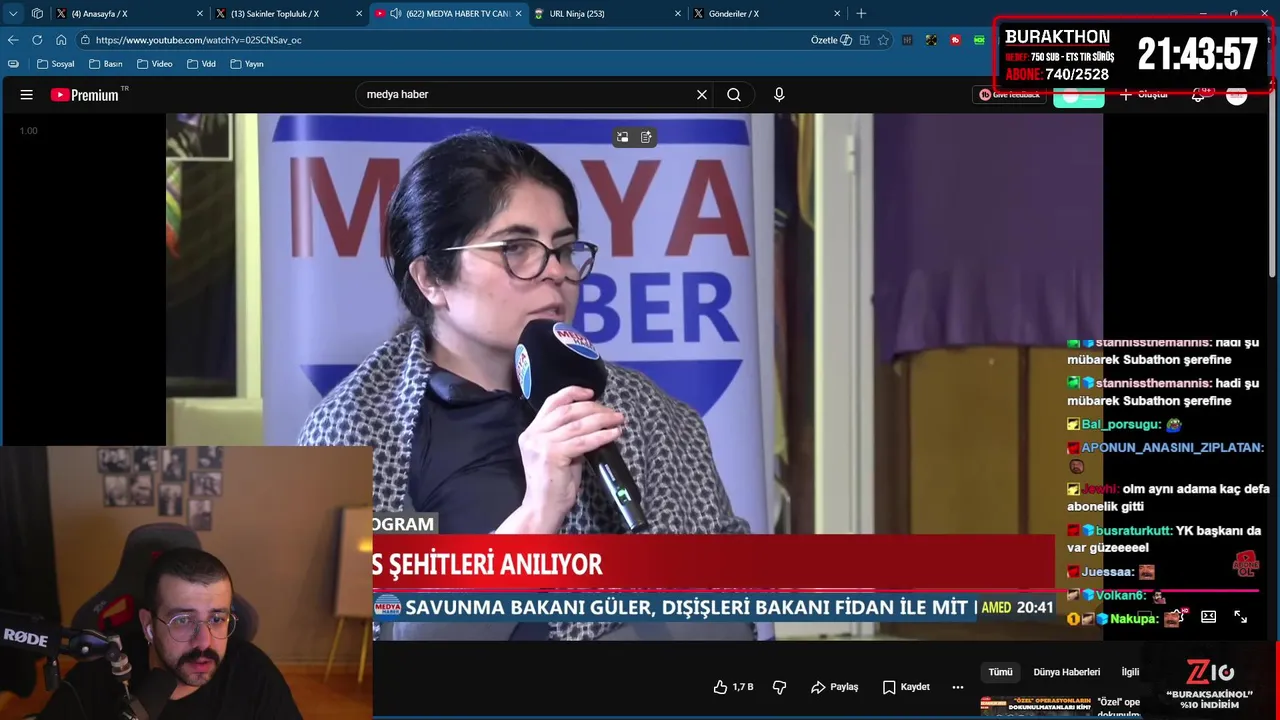This screenshot has height=720, width=1280.
Task: Open YouTube notifications bell
Action: pos(1199,95)
